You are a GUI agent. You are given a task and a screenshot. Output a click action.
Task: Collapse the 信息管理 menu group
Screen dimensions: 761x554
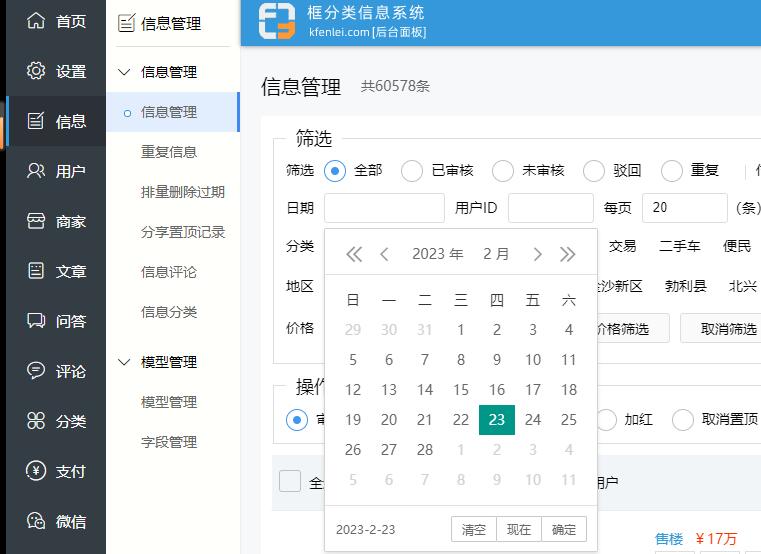click(x=125, y=72)
